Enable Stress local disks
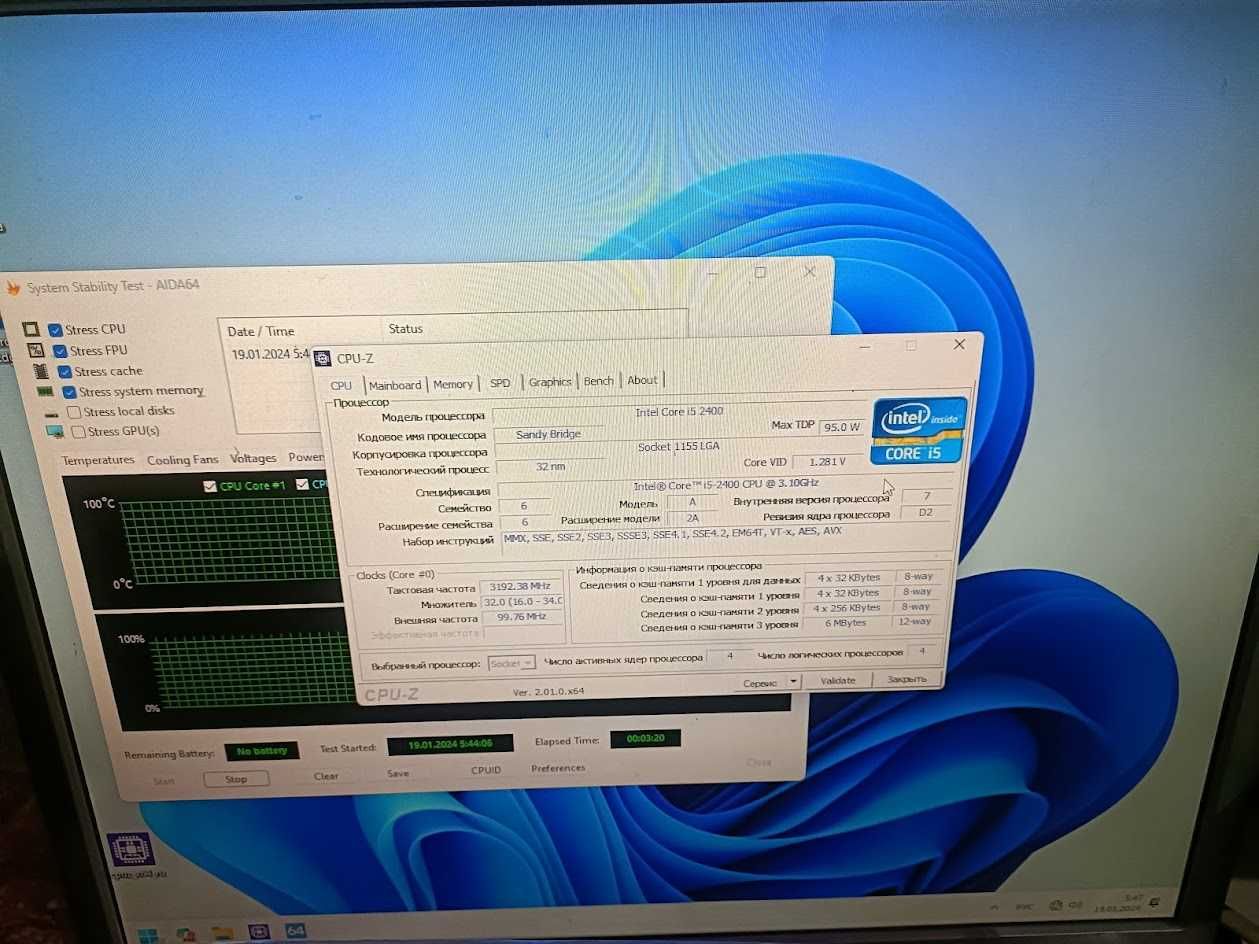Viewport: 1259px width, 944px height. (x=74, y=411)
